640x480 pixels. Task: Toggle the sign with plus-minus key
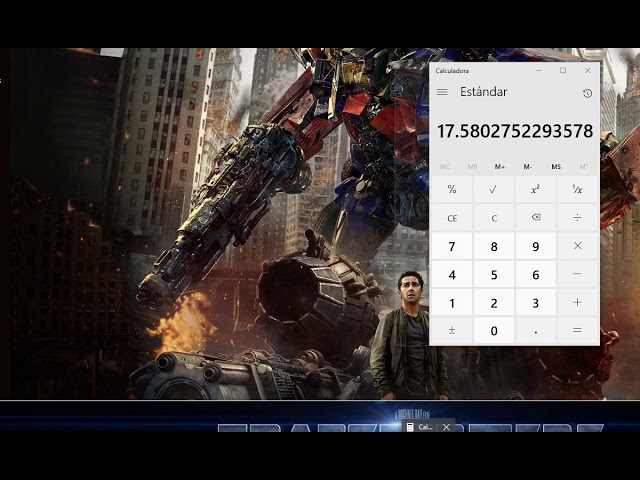point(452,330)
